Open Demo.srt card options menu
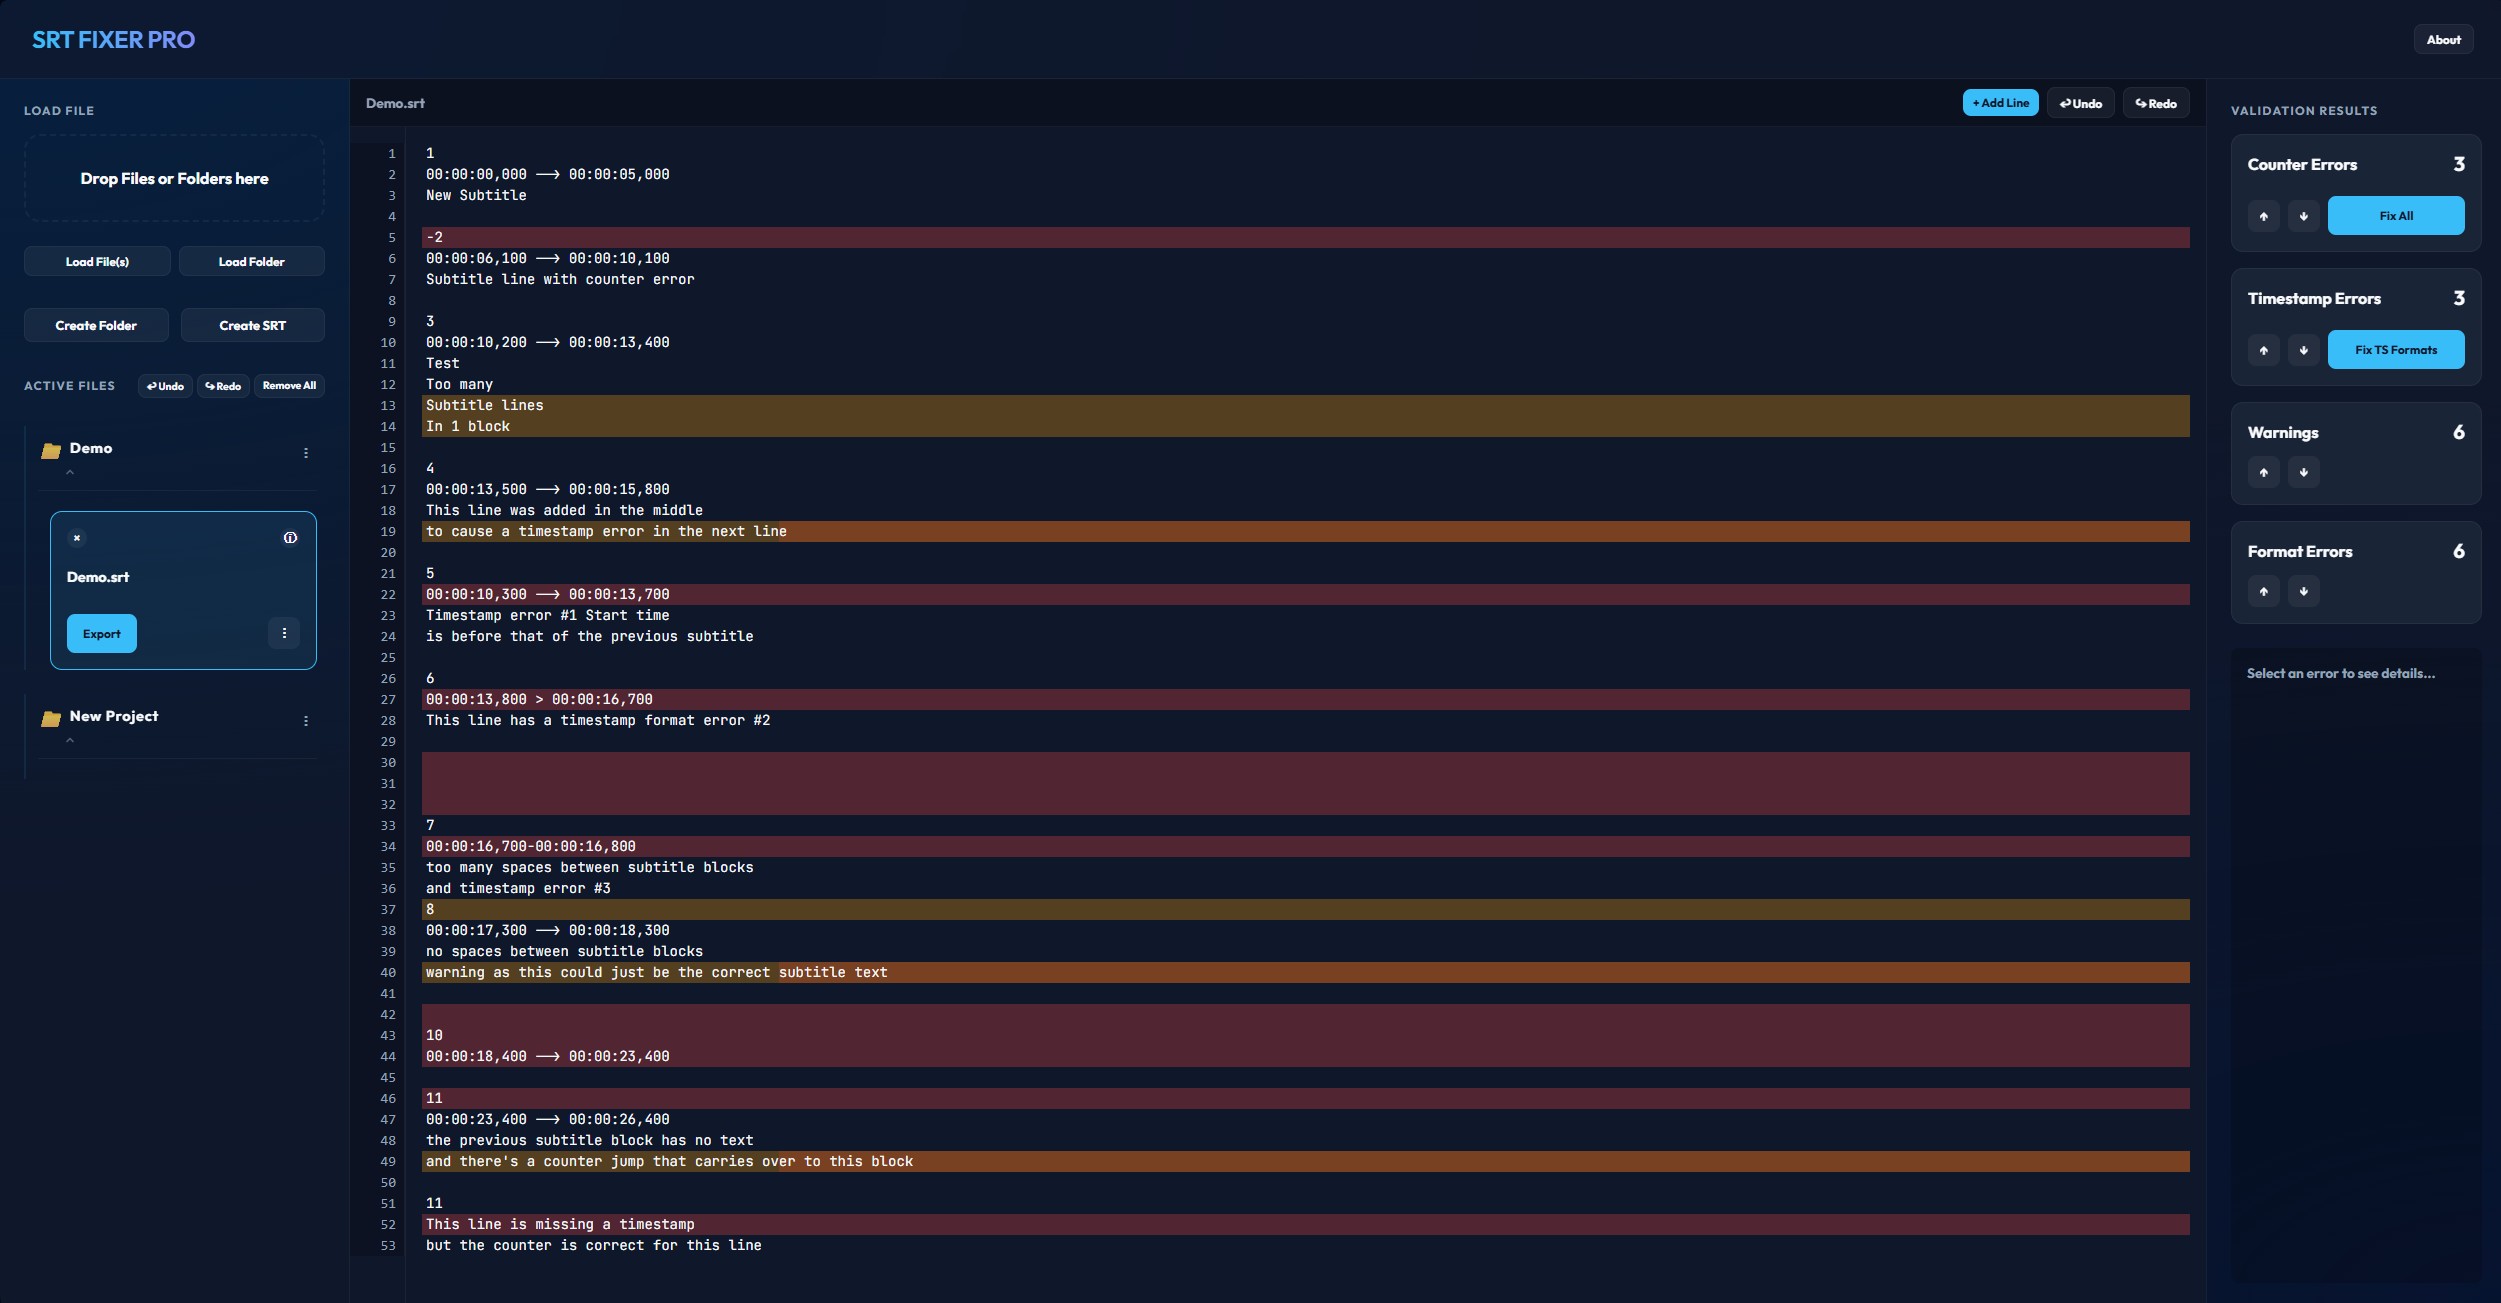2501x1303 pixels. pyautogui.click(x=284, y=633)
